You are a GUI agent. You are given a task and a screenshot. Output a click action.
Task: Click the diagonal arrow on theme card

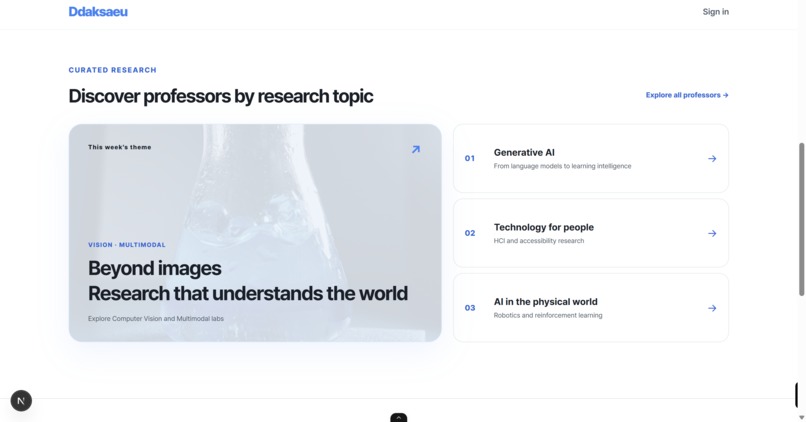pyautogui.click(x=416, y=150)
